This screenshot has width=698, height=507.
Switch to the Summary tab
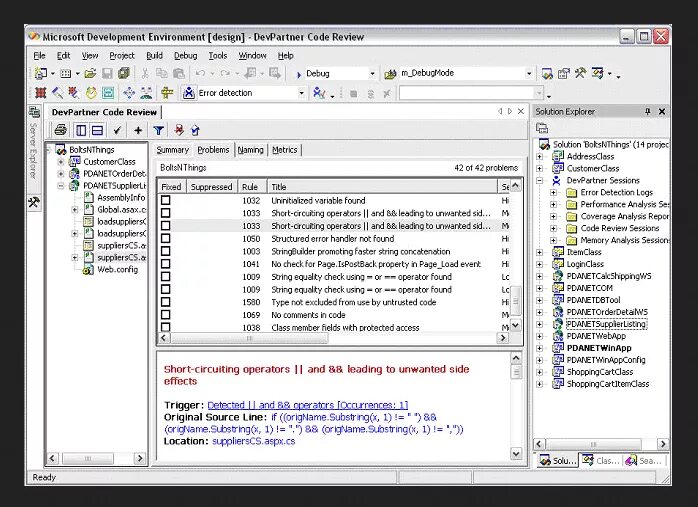pos(173,150)
